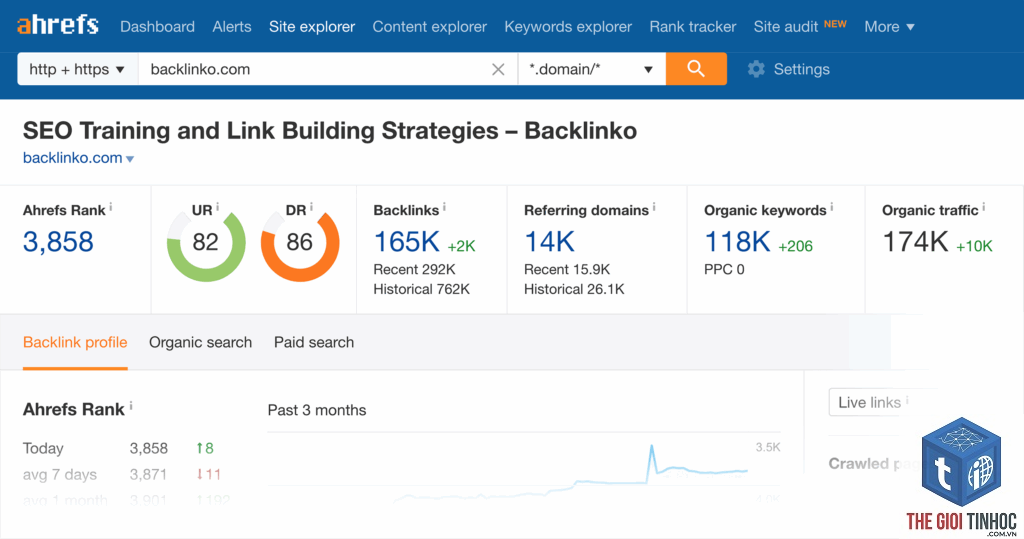Click Referring domains info icon
Image resolution: width=1024 pixels, height=539 pixels.
pyautogui.click(x=654, y=207)
